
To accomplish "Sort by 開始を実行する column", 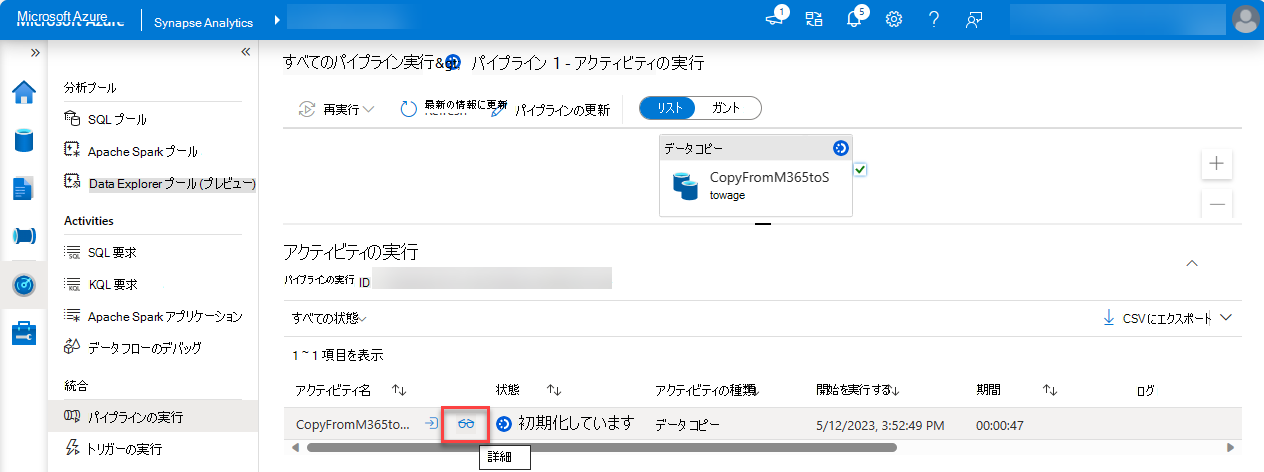I will point(858,389).
